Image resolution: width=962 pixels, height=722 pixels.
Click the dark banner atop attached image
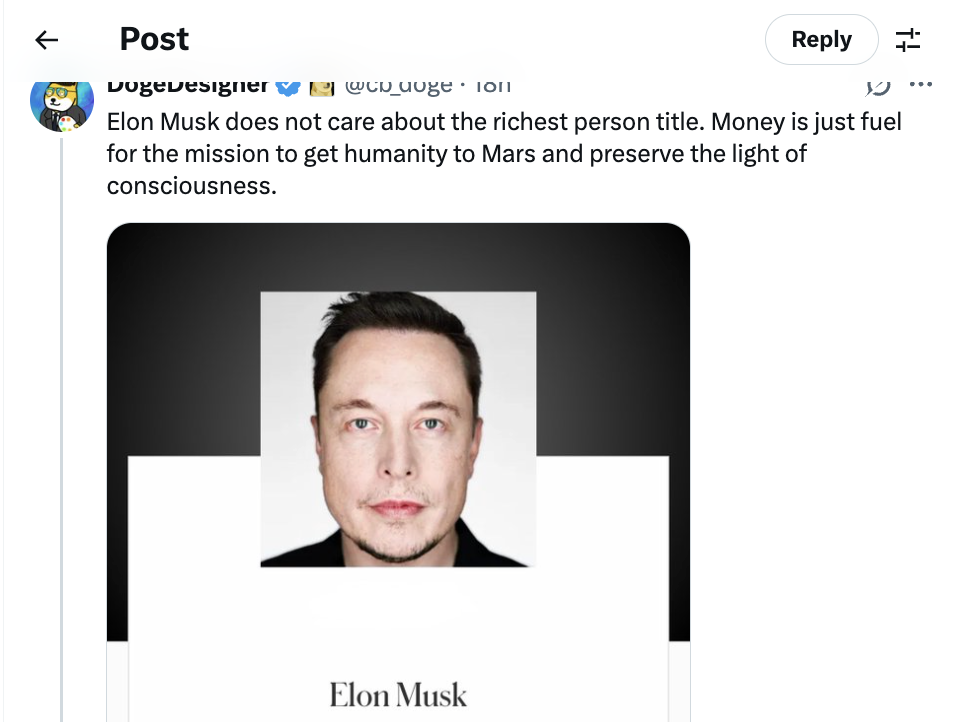pos(398,256)
